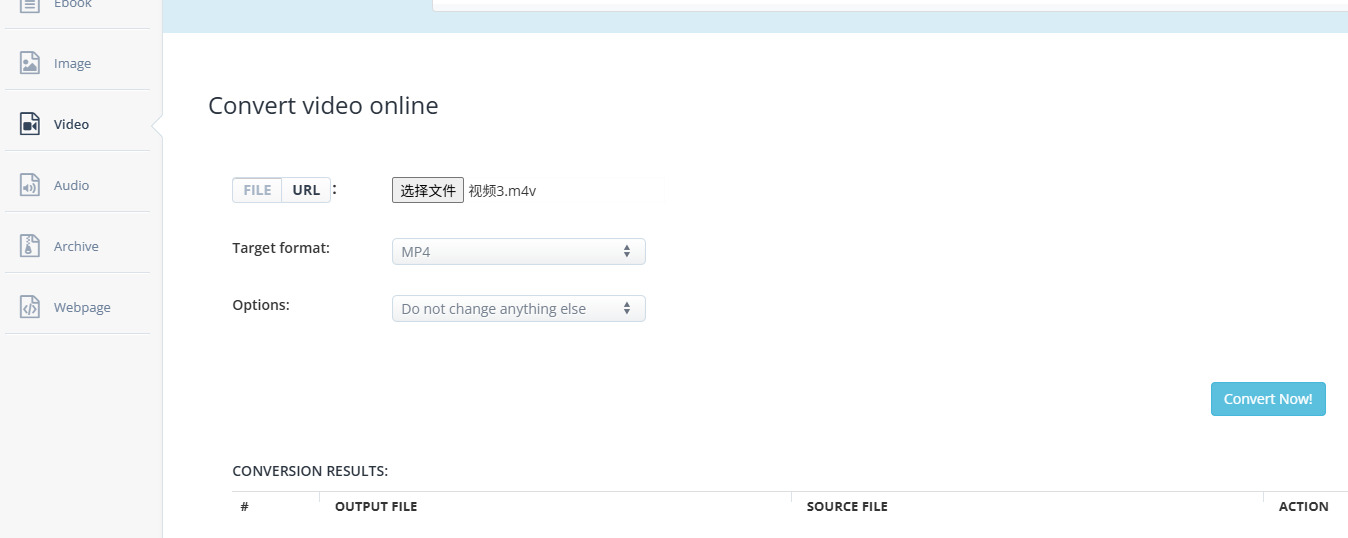This screenshot has width=1348, height=538.
Task: Click the Image category icon
Action: click(x=30, y=63)
